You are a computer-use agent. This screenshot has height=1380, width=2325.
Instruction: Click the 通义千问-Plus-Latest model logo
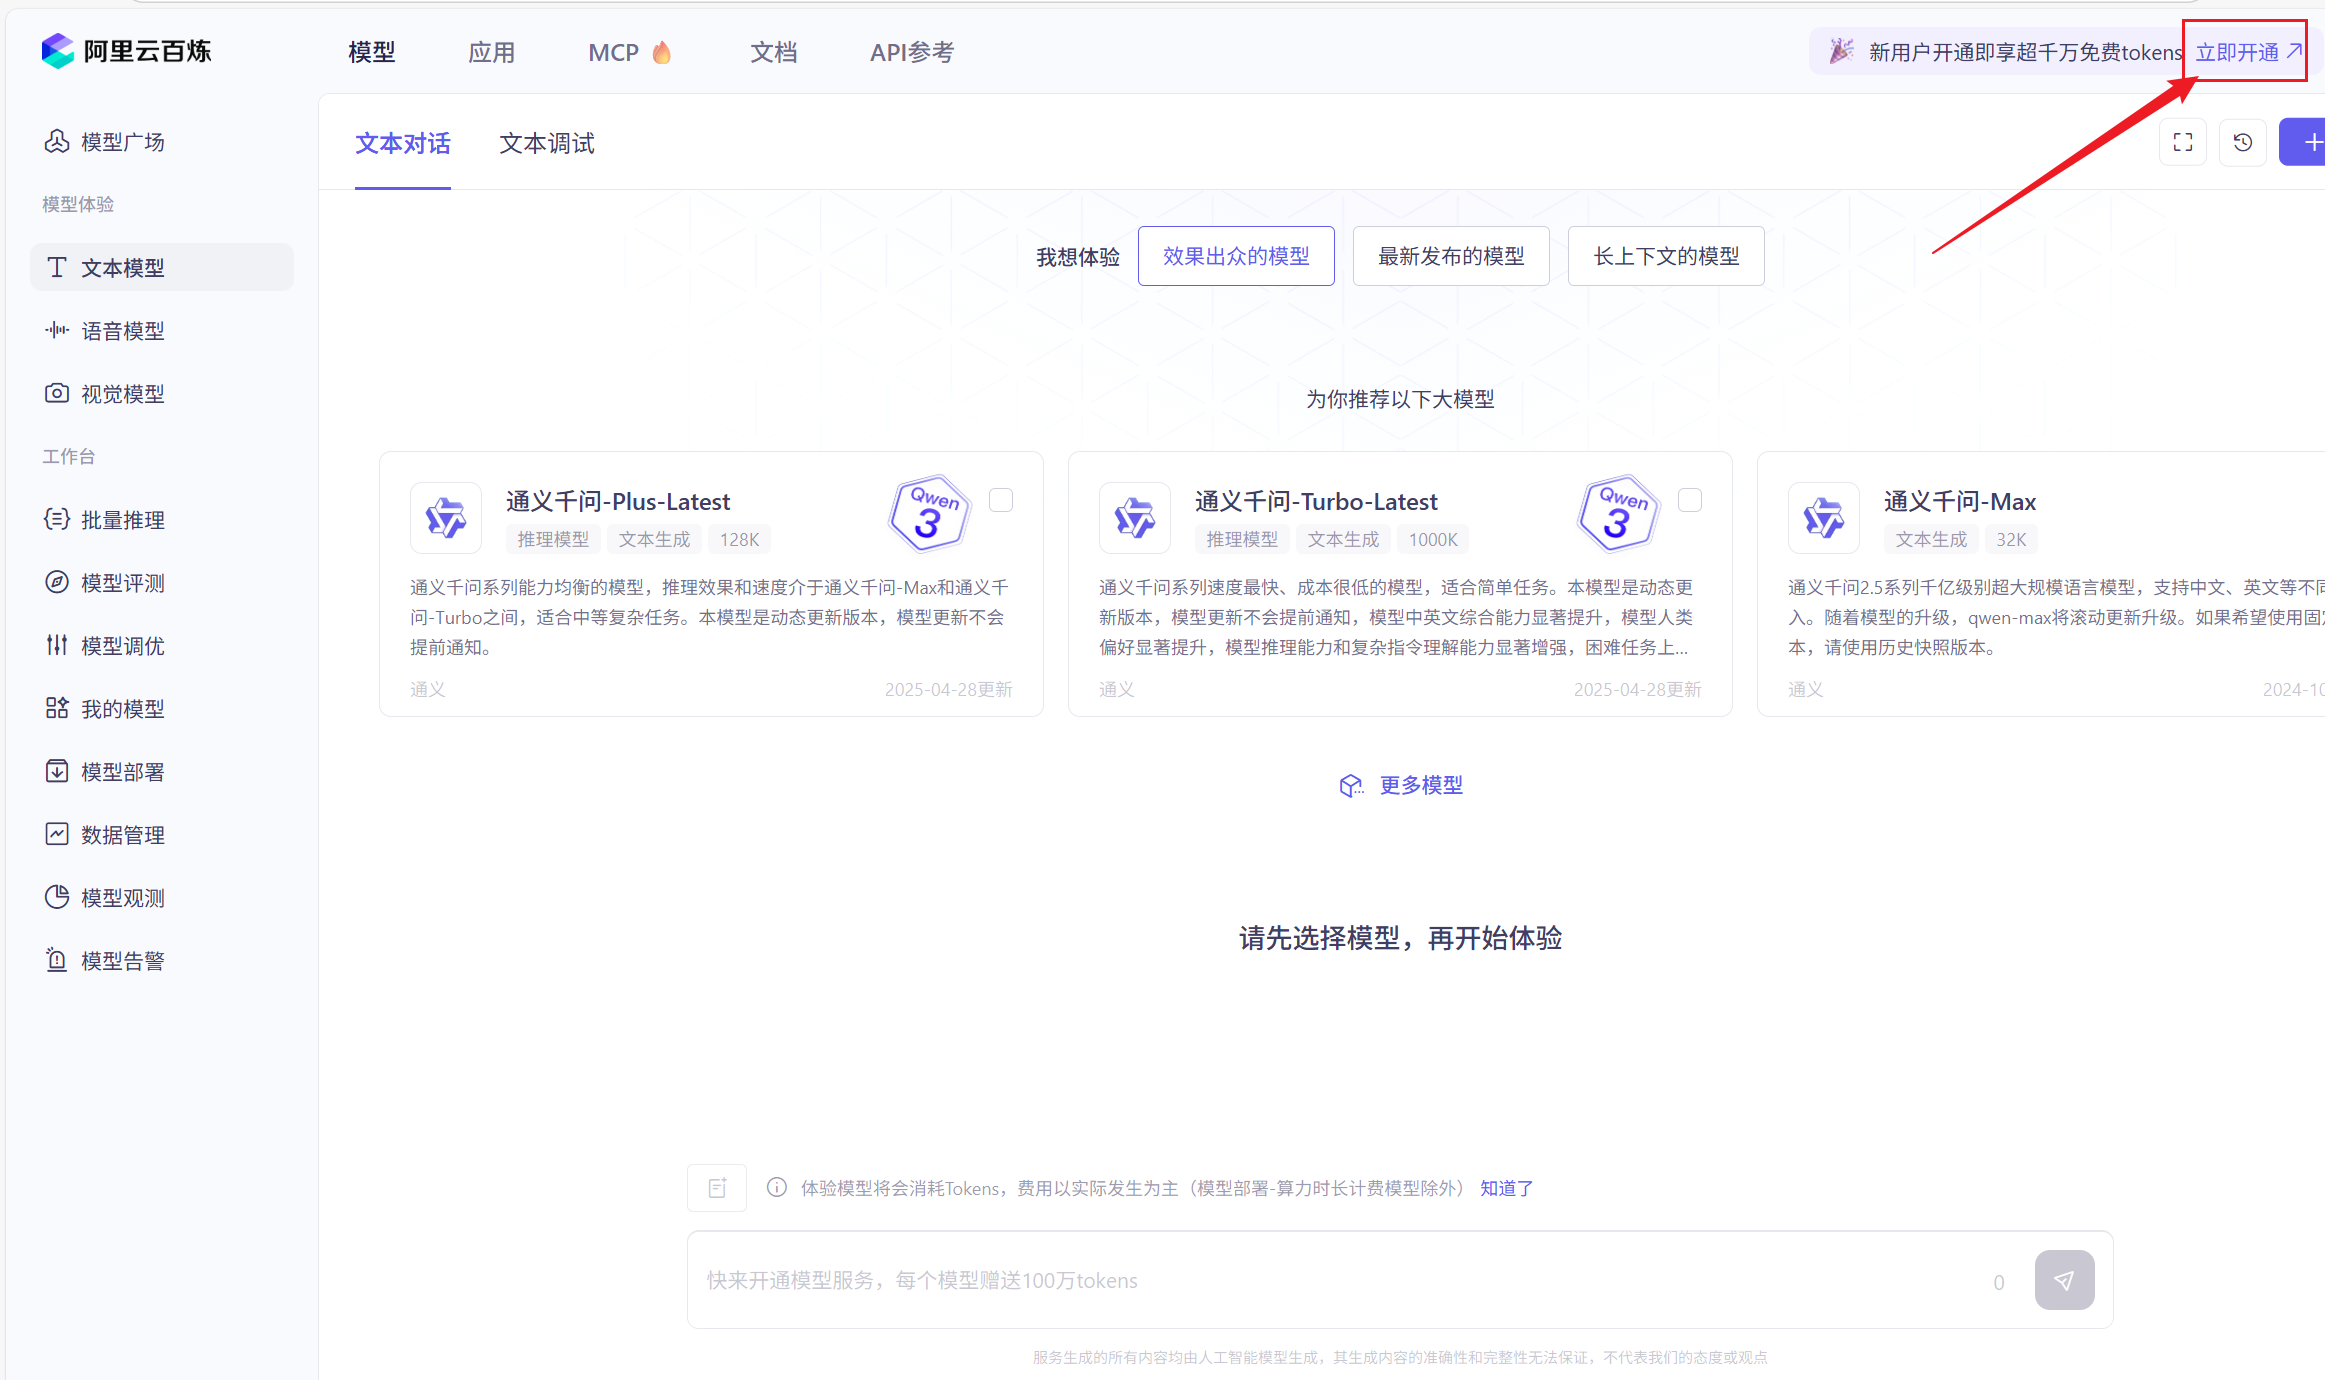(446, 518)
